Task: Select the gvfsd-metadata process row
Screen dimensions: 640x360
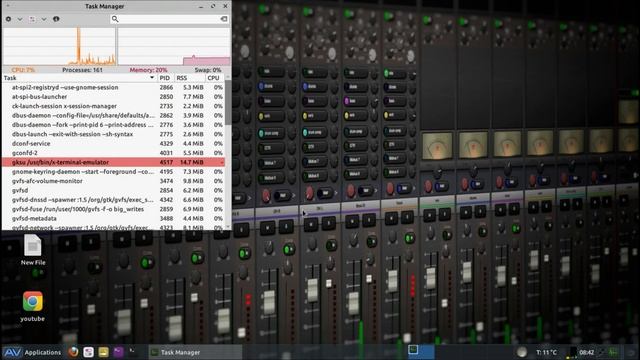Action: 113,219
